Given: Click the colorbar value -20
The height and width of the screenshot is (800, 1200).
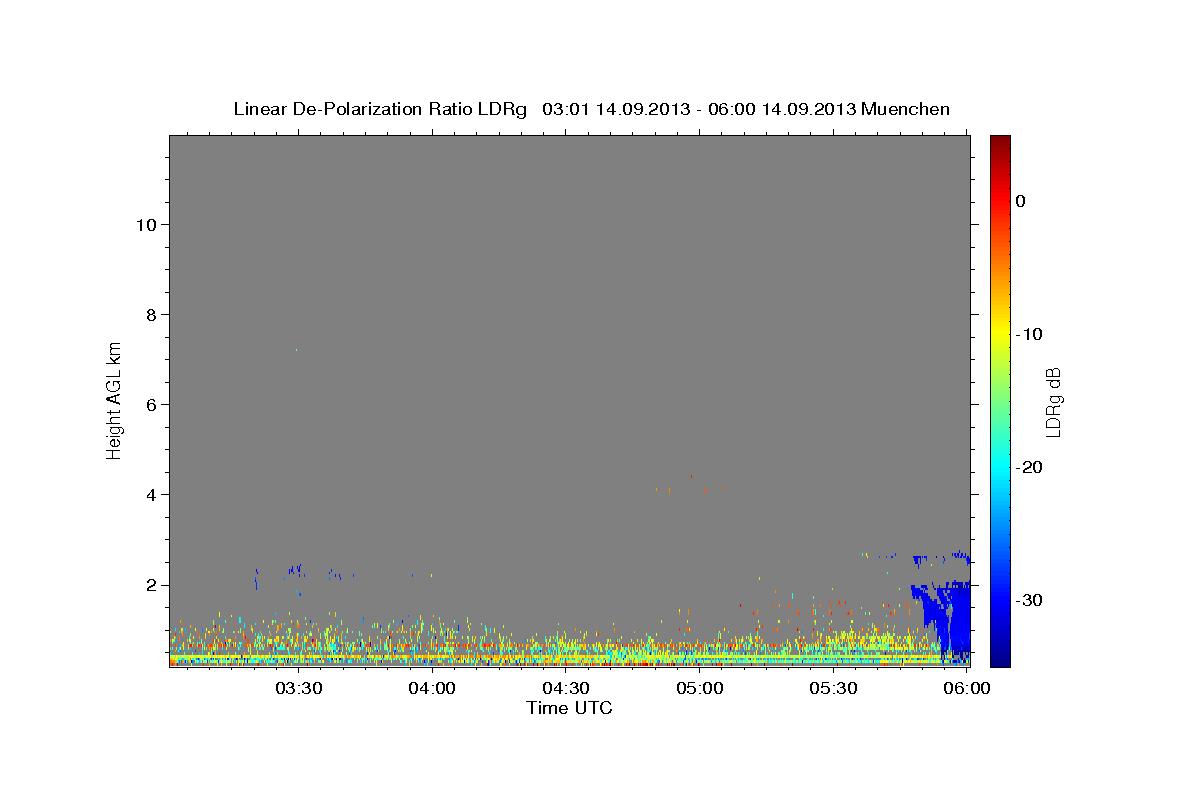Looking at the screenshot, I should tap(1030, 467).
